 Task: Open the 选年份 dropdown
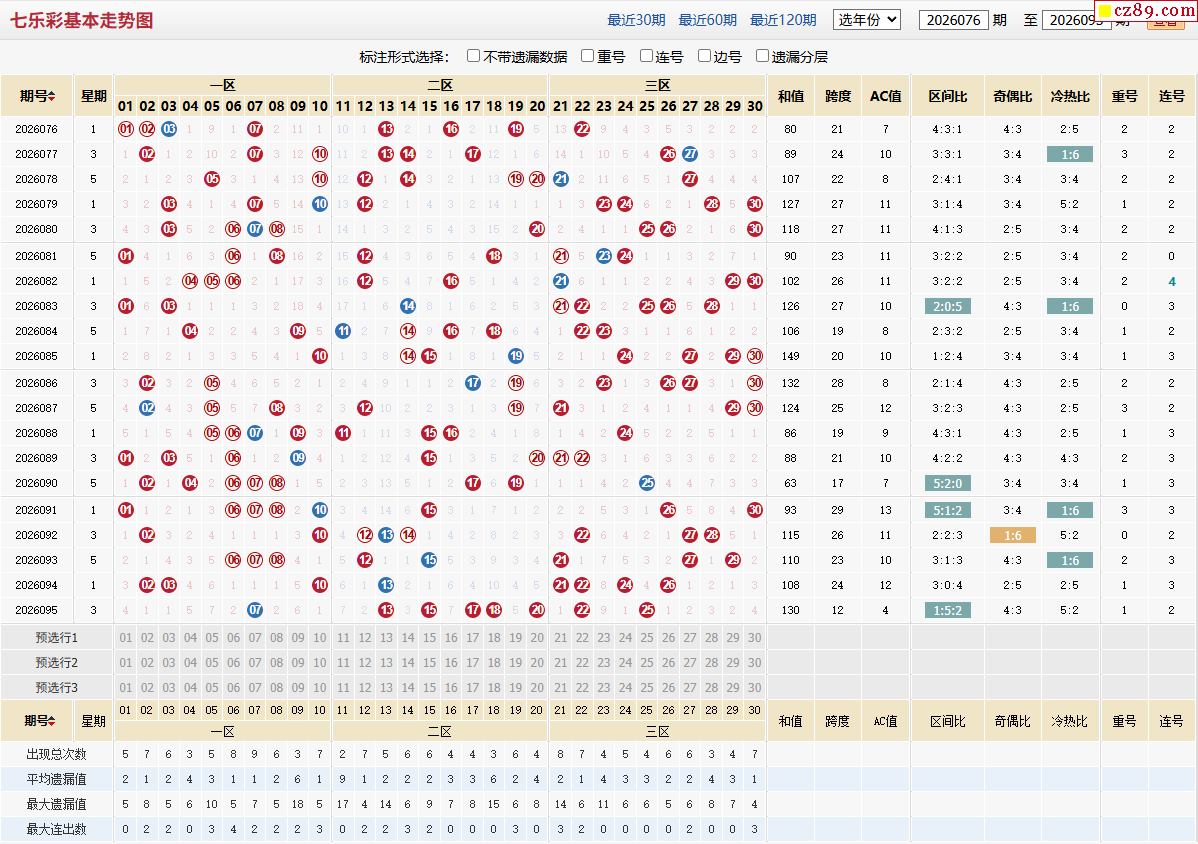click(867, 20)
